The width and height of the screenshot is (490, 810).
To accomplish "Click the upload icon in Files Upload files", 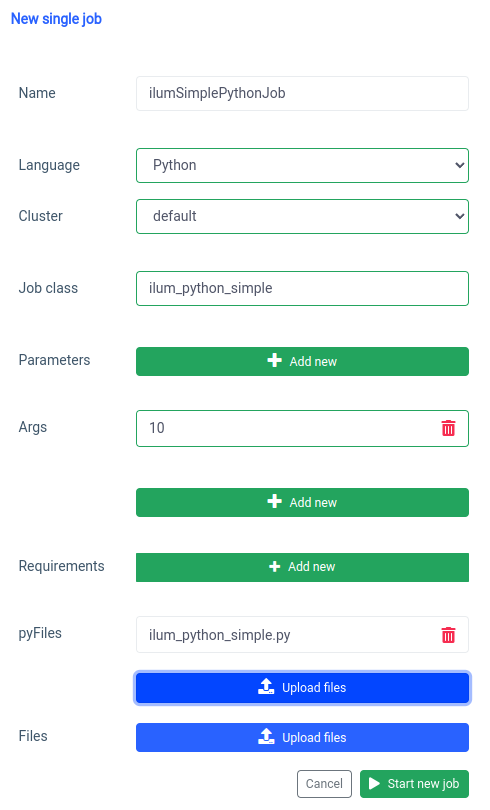I will (266, 737).
